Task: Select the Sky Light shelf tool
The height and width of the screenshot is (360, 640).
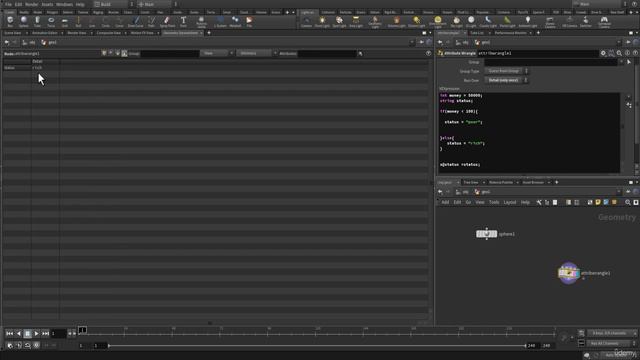Action: pyautogui.click(x=456, y=22)
